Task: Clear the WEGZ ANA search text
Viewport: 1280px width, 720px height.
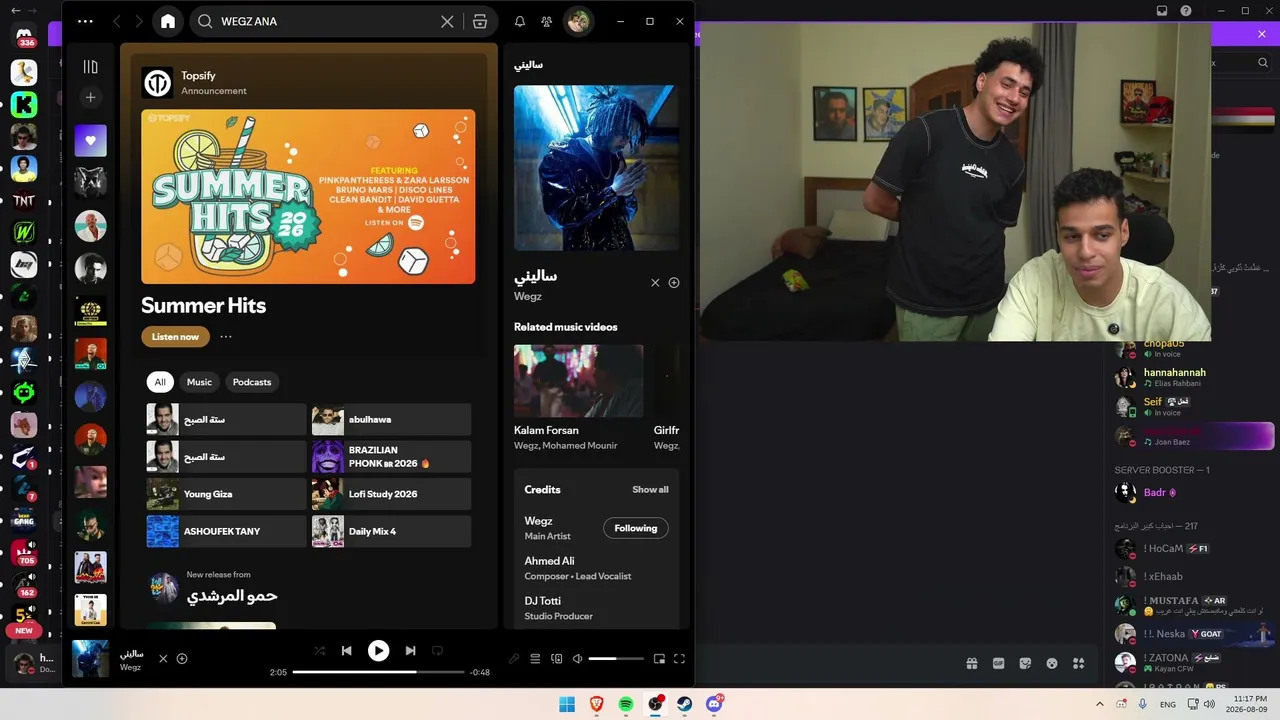Action: 447,21
